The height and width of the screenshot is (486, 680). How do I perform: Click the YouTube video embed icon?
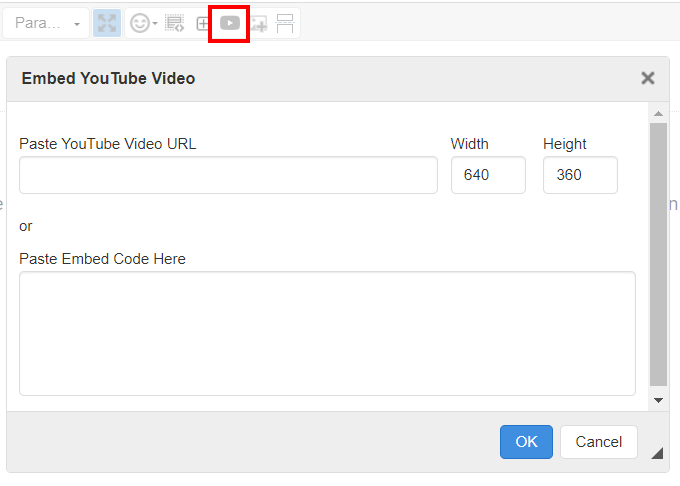coord(230,23)
